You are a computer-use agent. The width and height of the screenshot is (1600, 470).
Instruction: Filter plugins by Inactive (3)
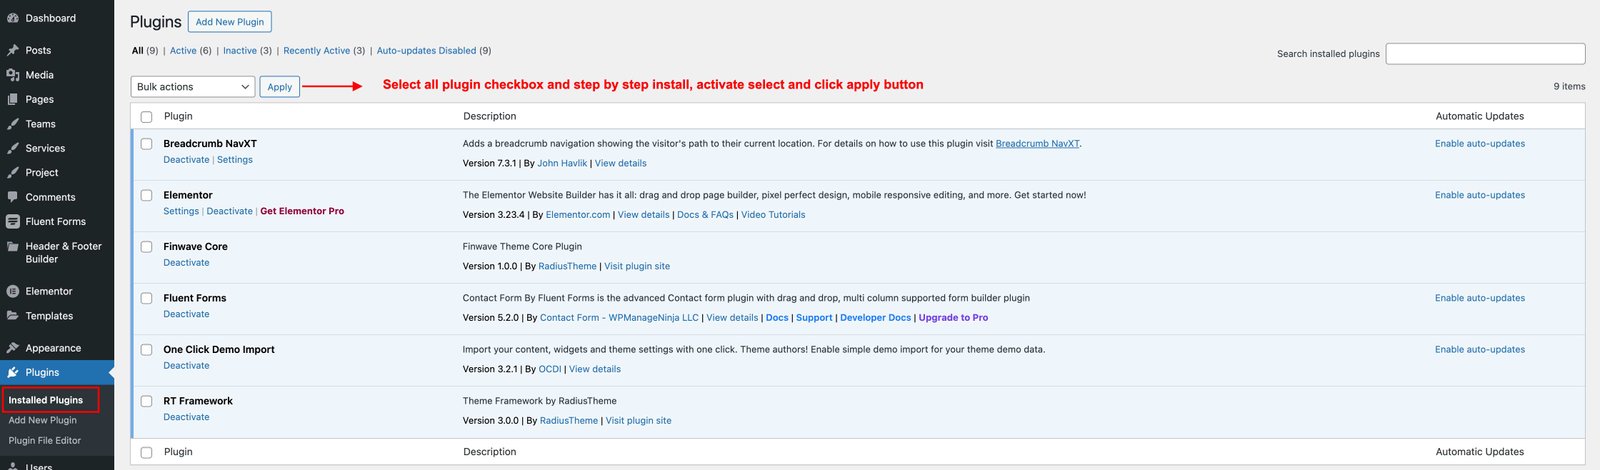[247, 50]
